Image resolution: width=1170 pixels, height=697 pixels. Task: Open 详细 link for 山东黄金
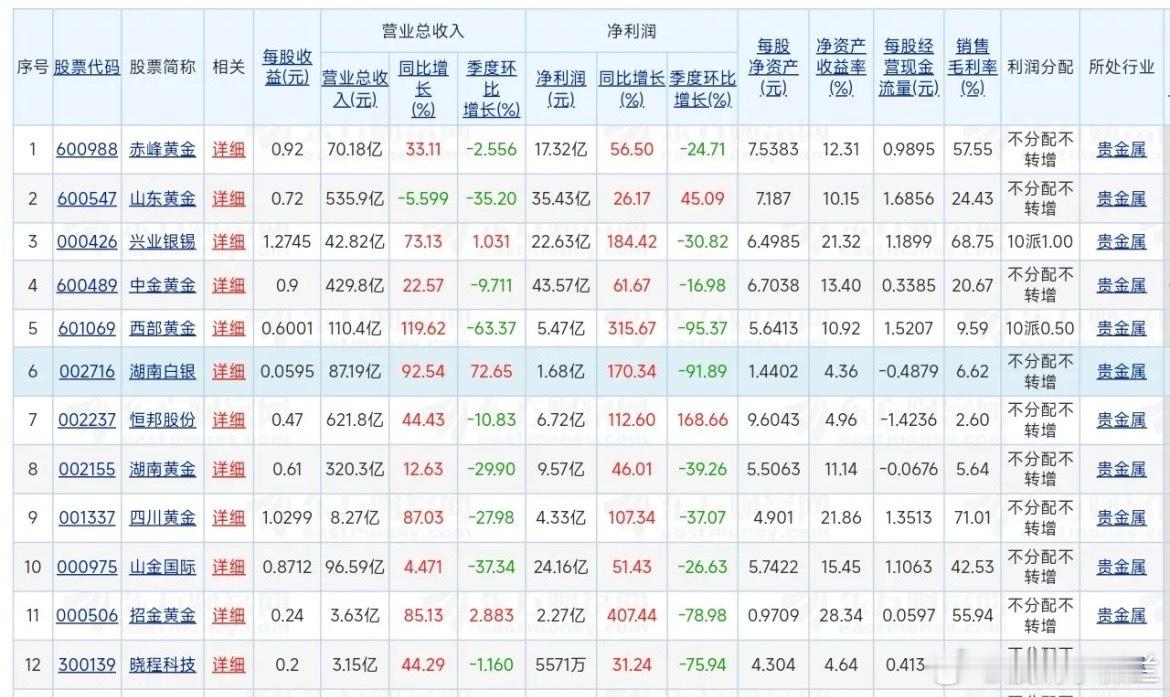click(x=228, y=199)
